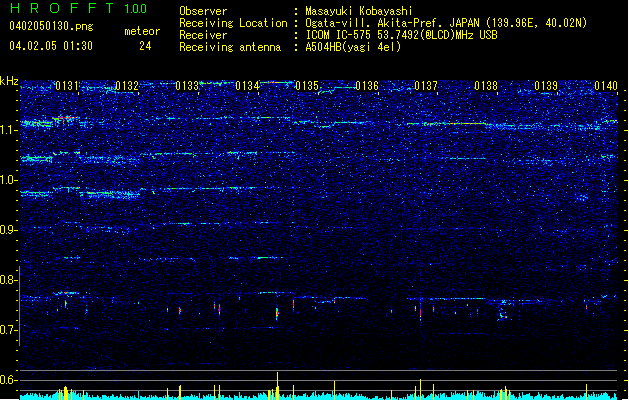
Task: Click the tallest yellow meteor spike near 0134
Action: point(277,386)
